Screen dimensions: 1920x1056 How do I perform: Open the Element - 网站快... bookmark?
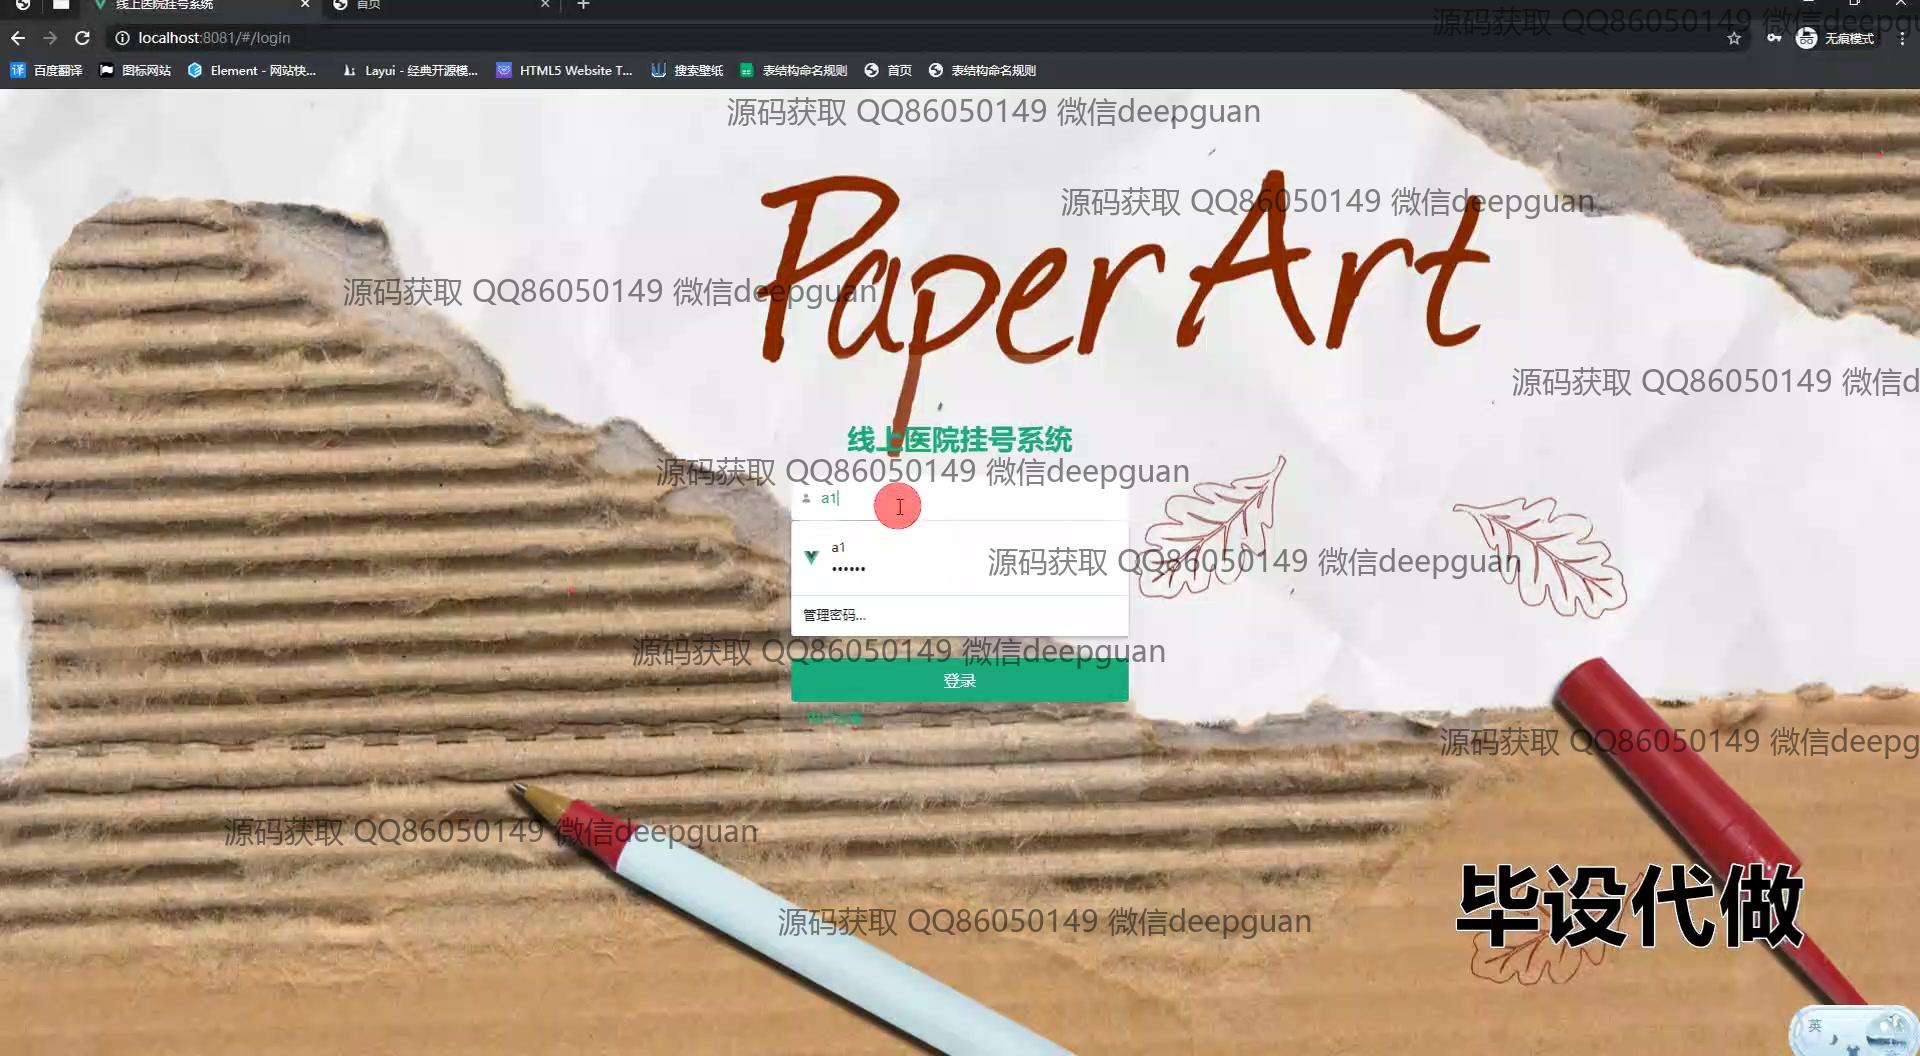tap(252, 70)
